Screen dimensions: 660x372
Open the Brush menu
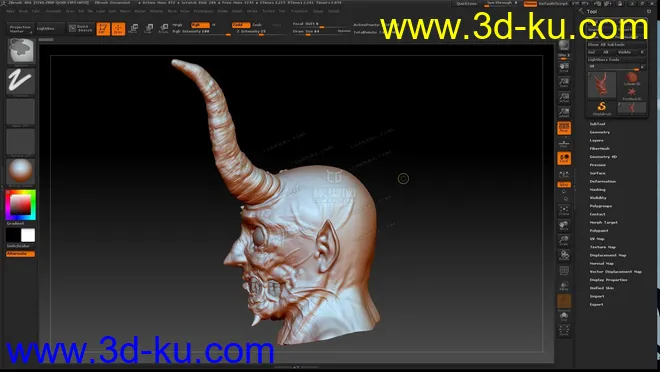point(24,11)
